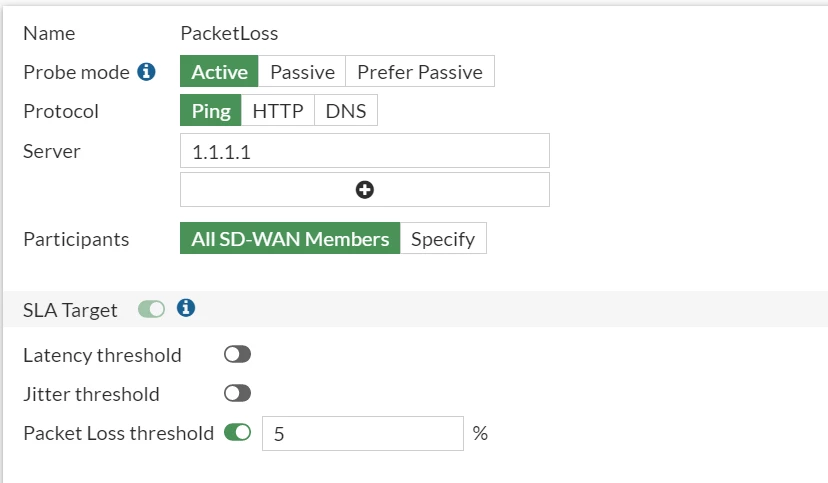
Task: Click the empty add-server row
Action: click(364, 190)
